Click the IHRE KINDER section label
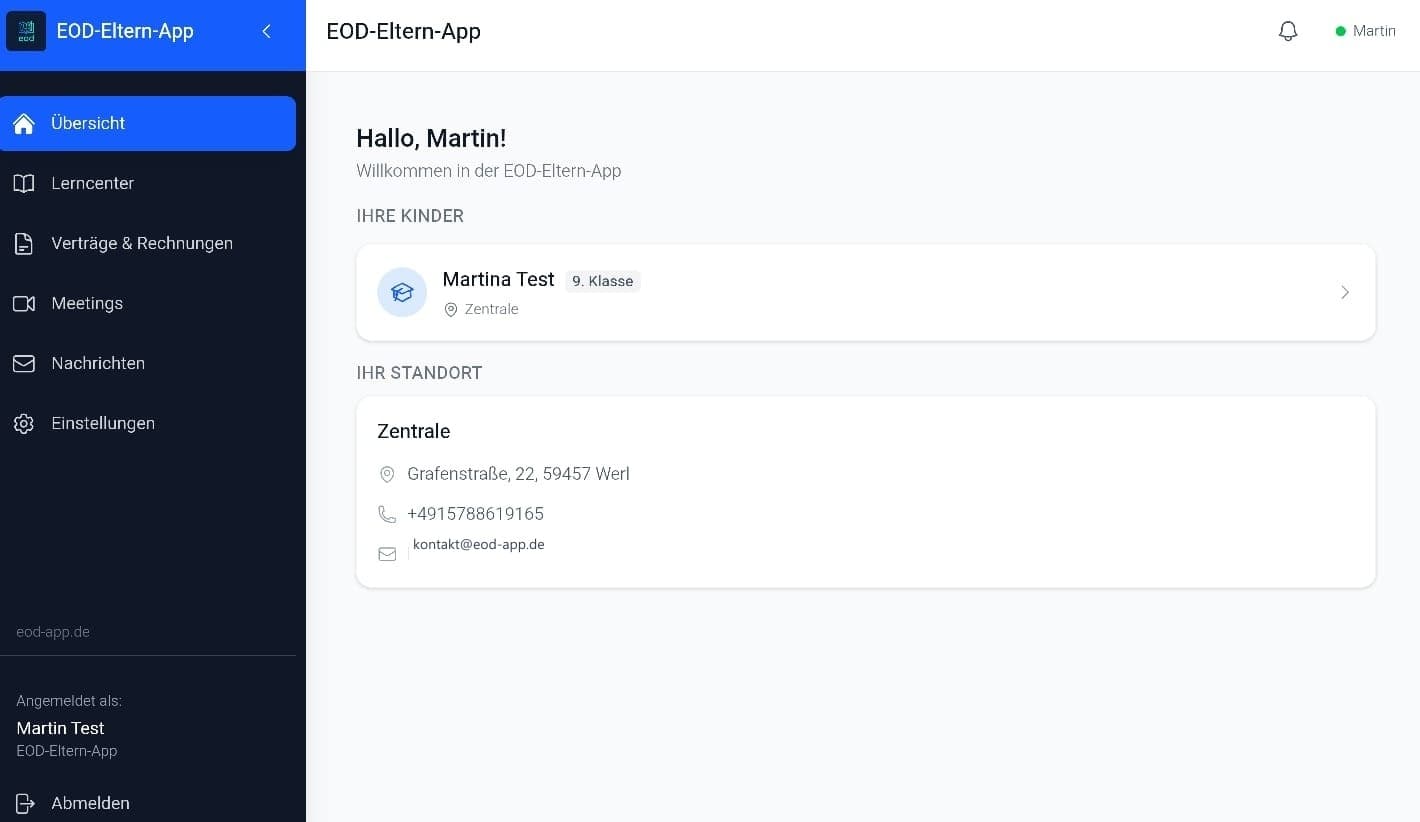The image size is (1420, 822). pyautogui.click(x=410, y=216)
